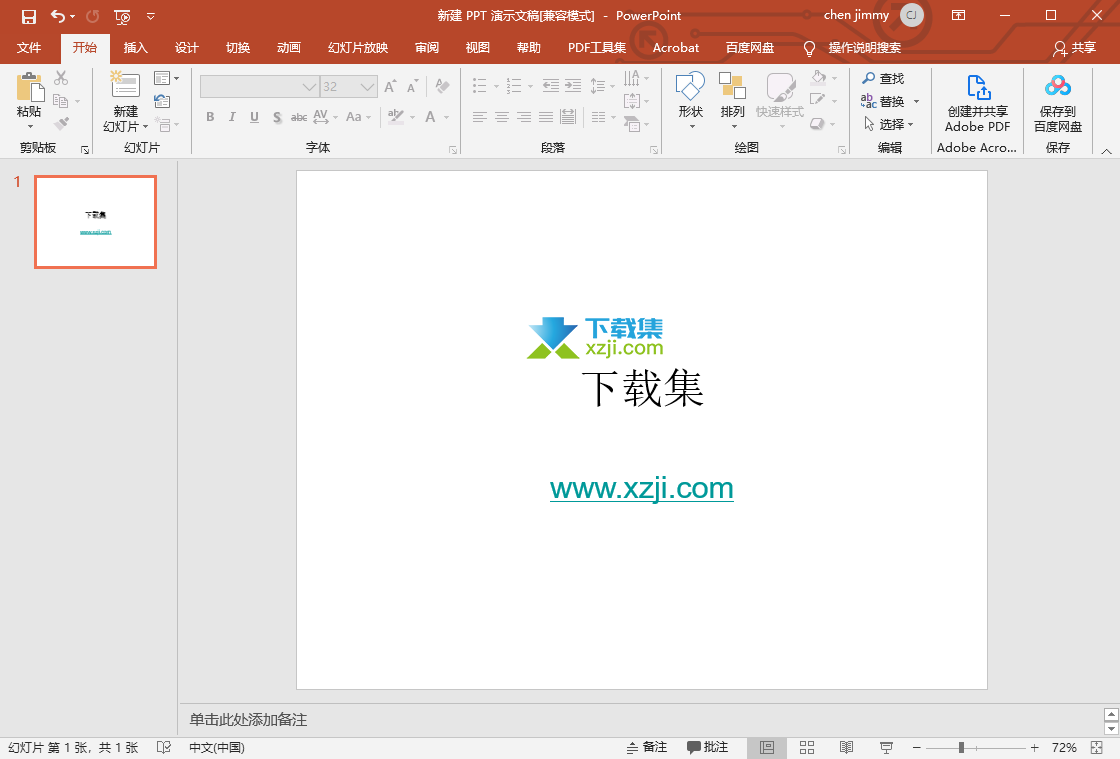1120x759 pixels.
Task: Open text direction options
Action: (x=636, y=78)
